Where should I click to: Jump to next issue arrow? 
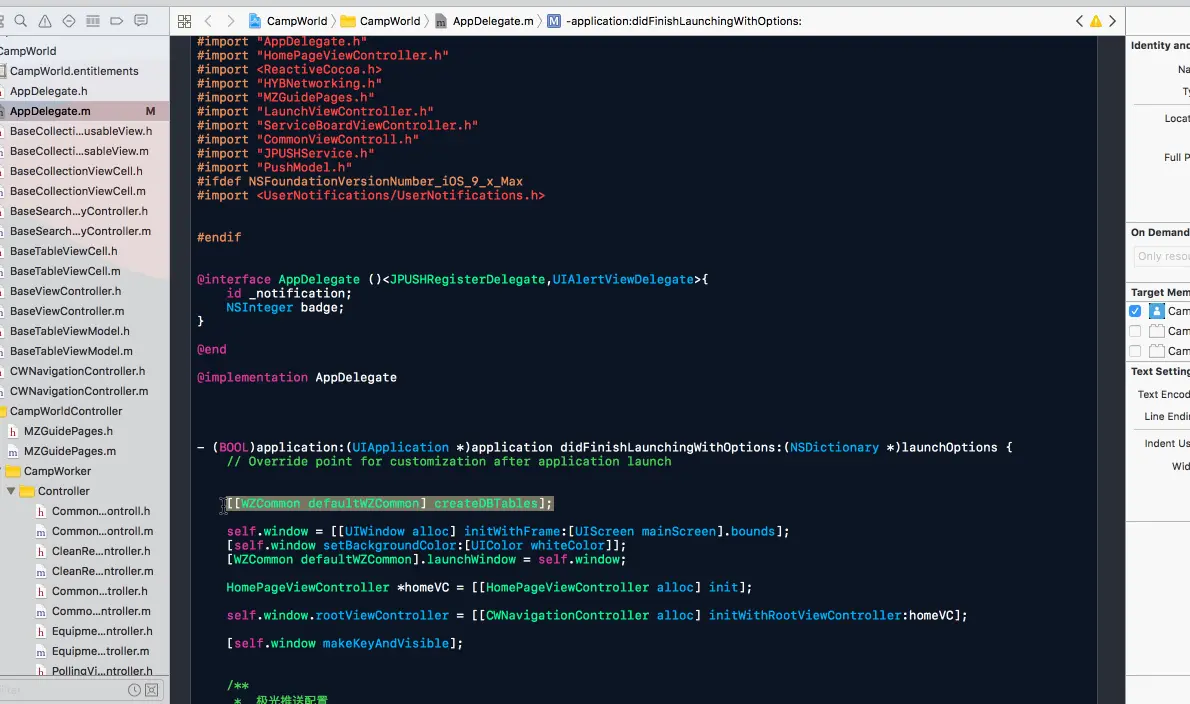pyautogui.click(x=1113, y=21)
